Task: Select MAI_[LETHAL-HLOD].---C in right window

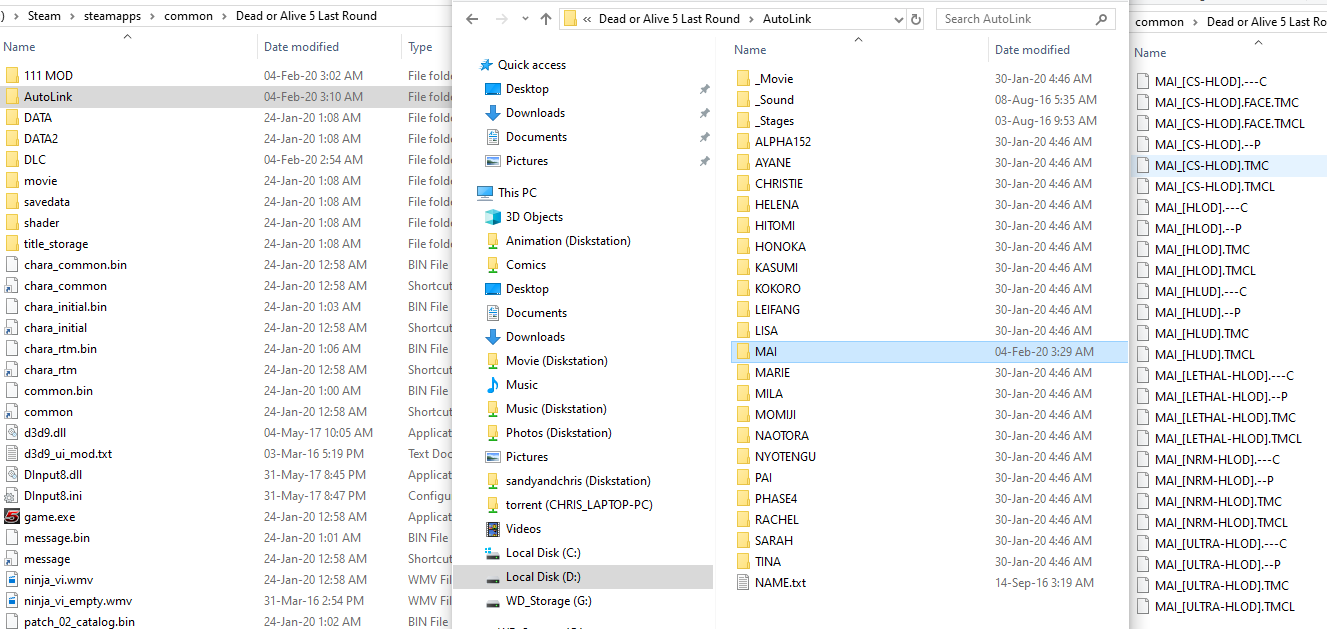Action: [1224, 376]
